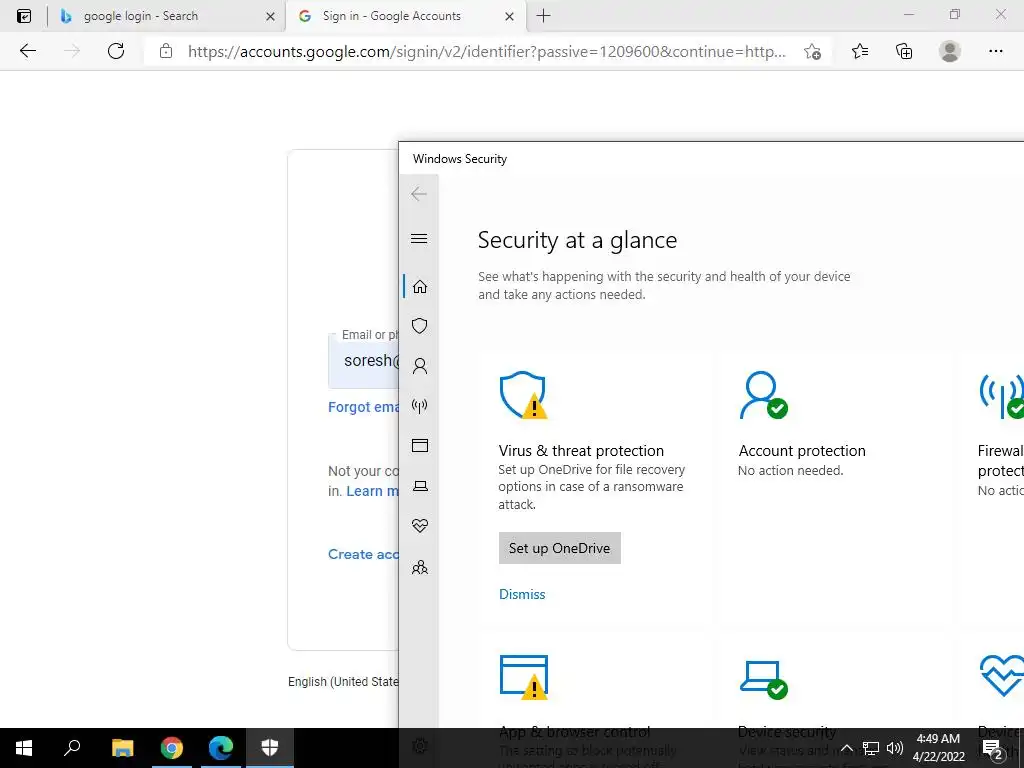1024x768 pixels.
Task: View site information lock icon
Action: 166,51
